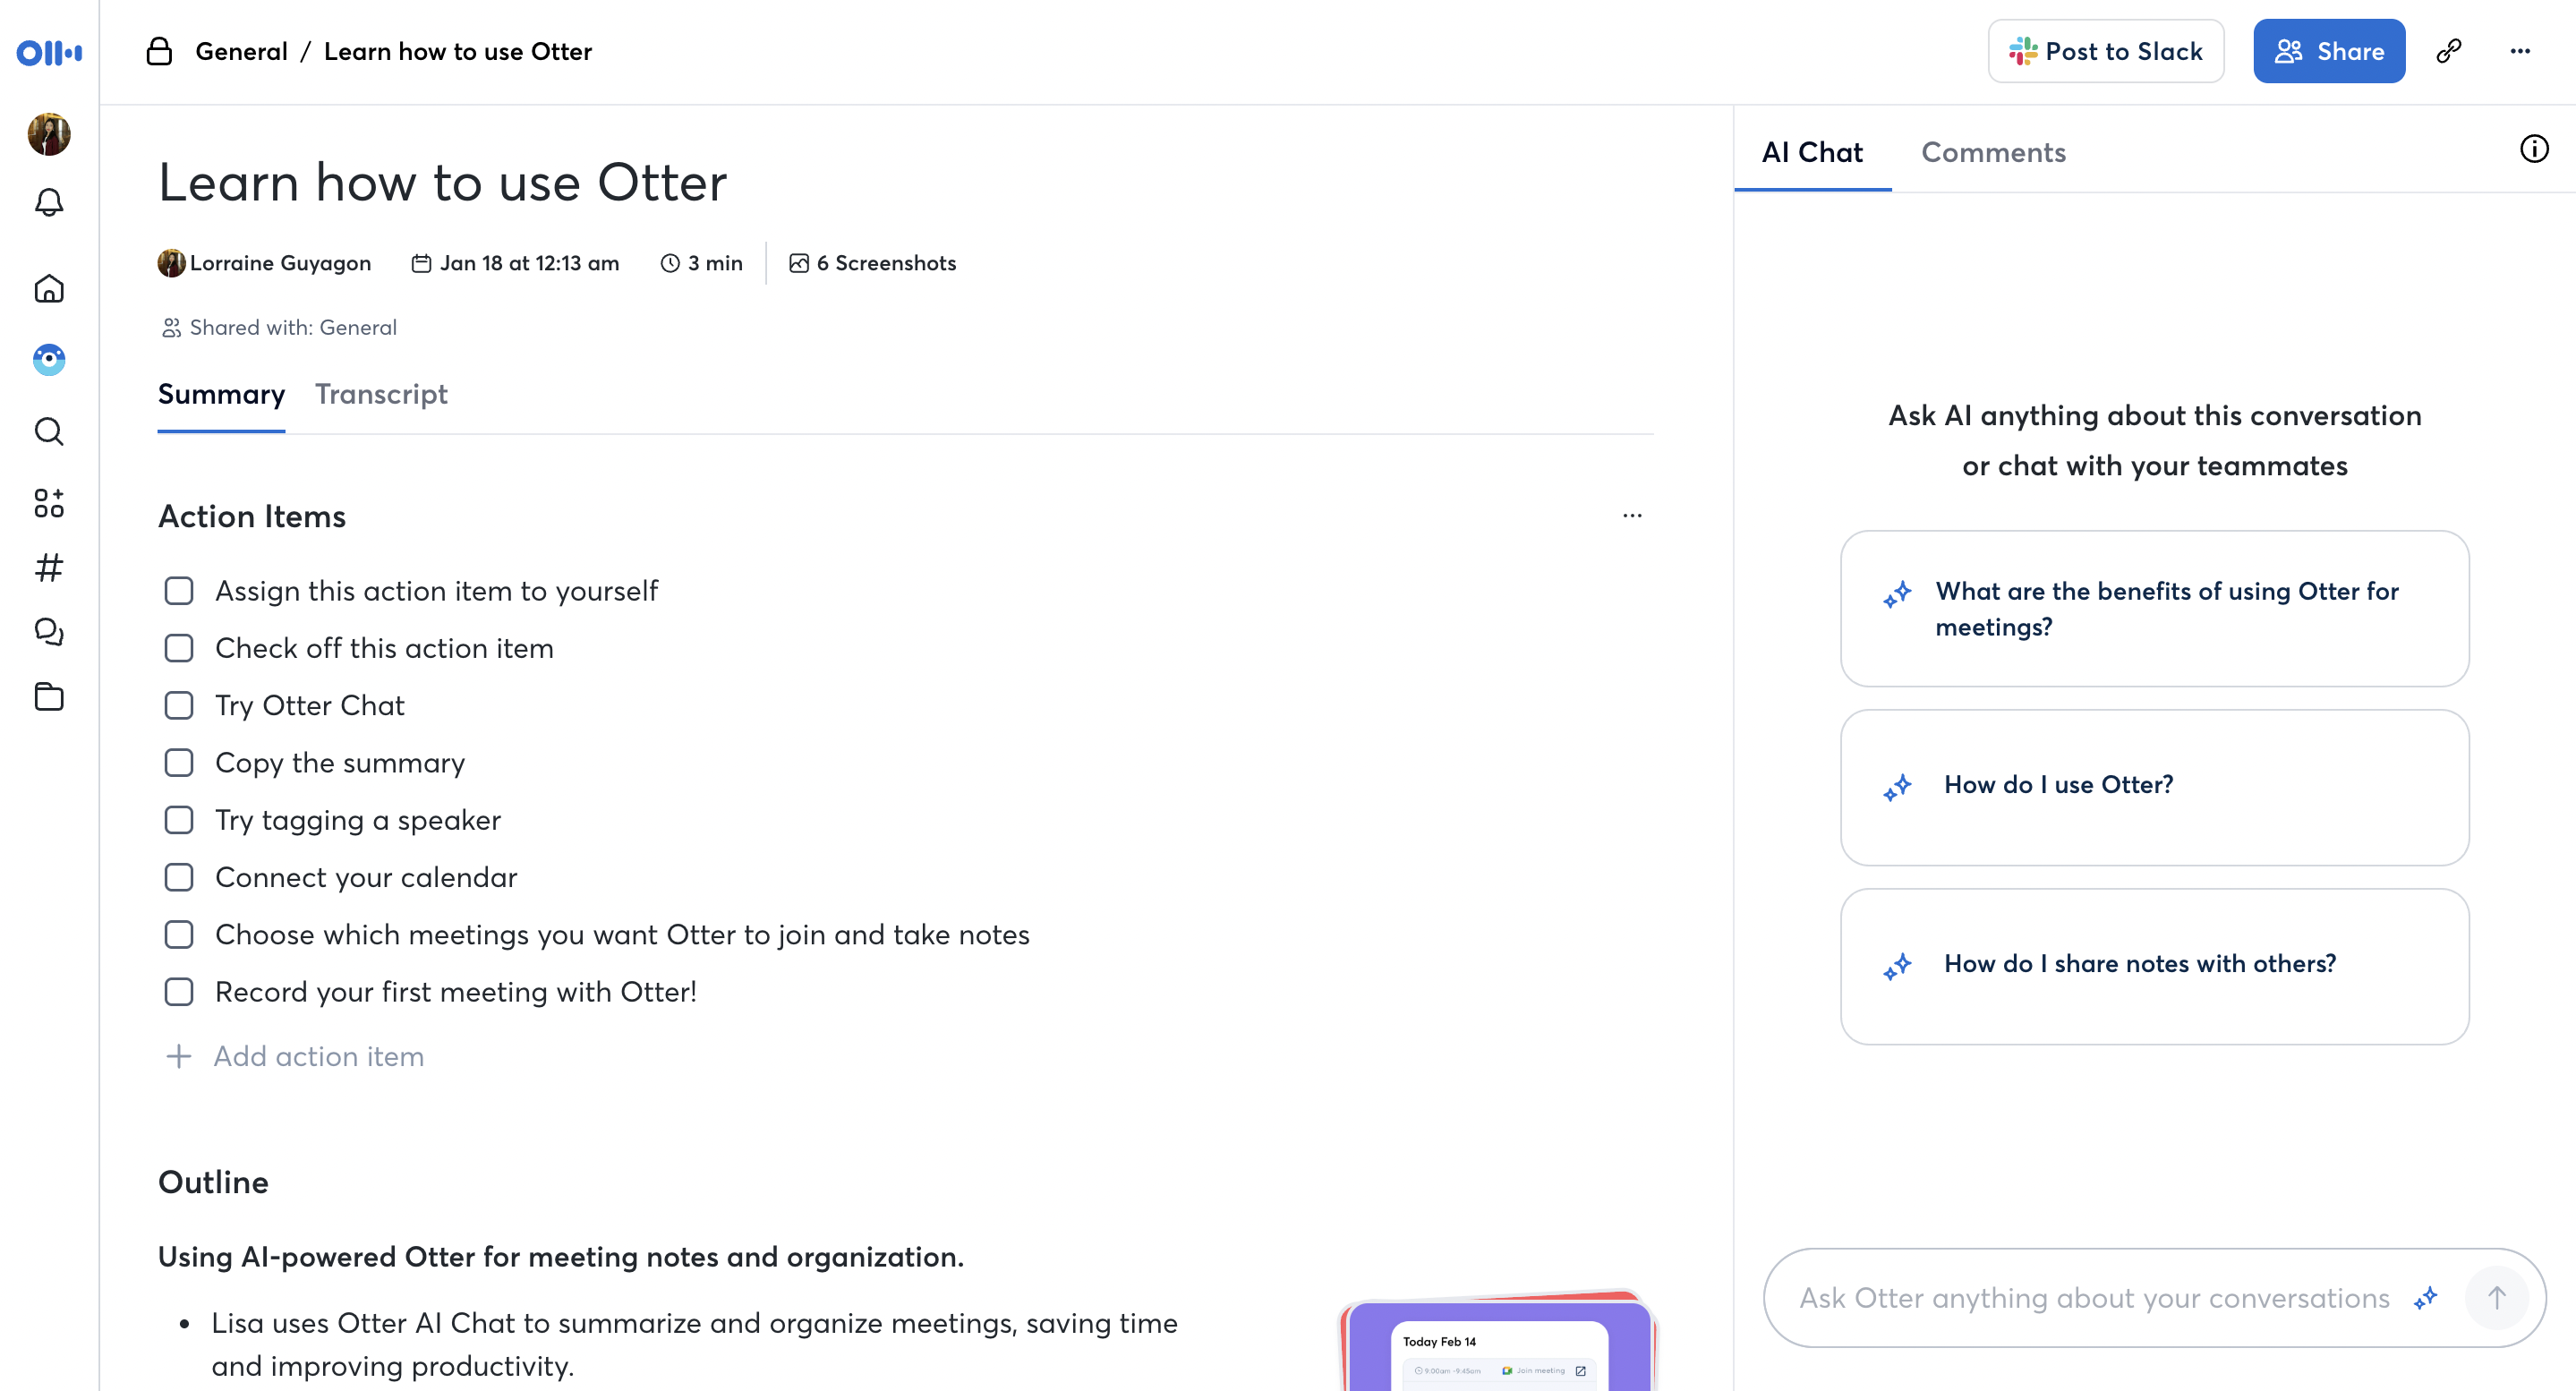
Task: Click the plus icon beside Add action item
Action: tap(178, 1056)
